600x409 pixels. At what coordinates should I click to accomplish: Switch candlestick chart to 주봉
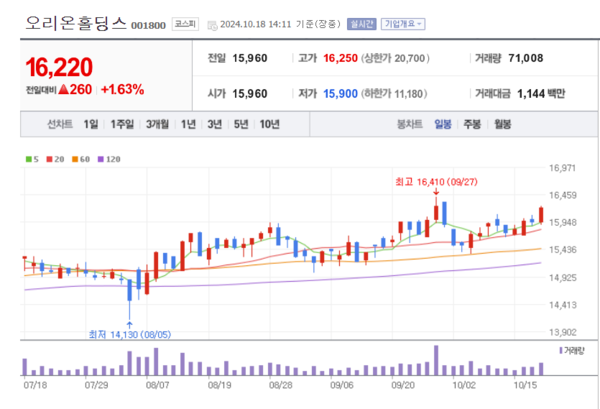pos(471,125)
